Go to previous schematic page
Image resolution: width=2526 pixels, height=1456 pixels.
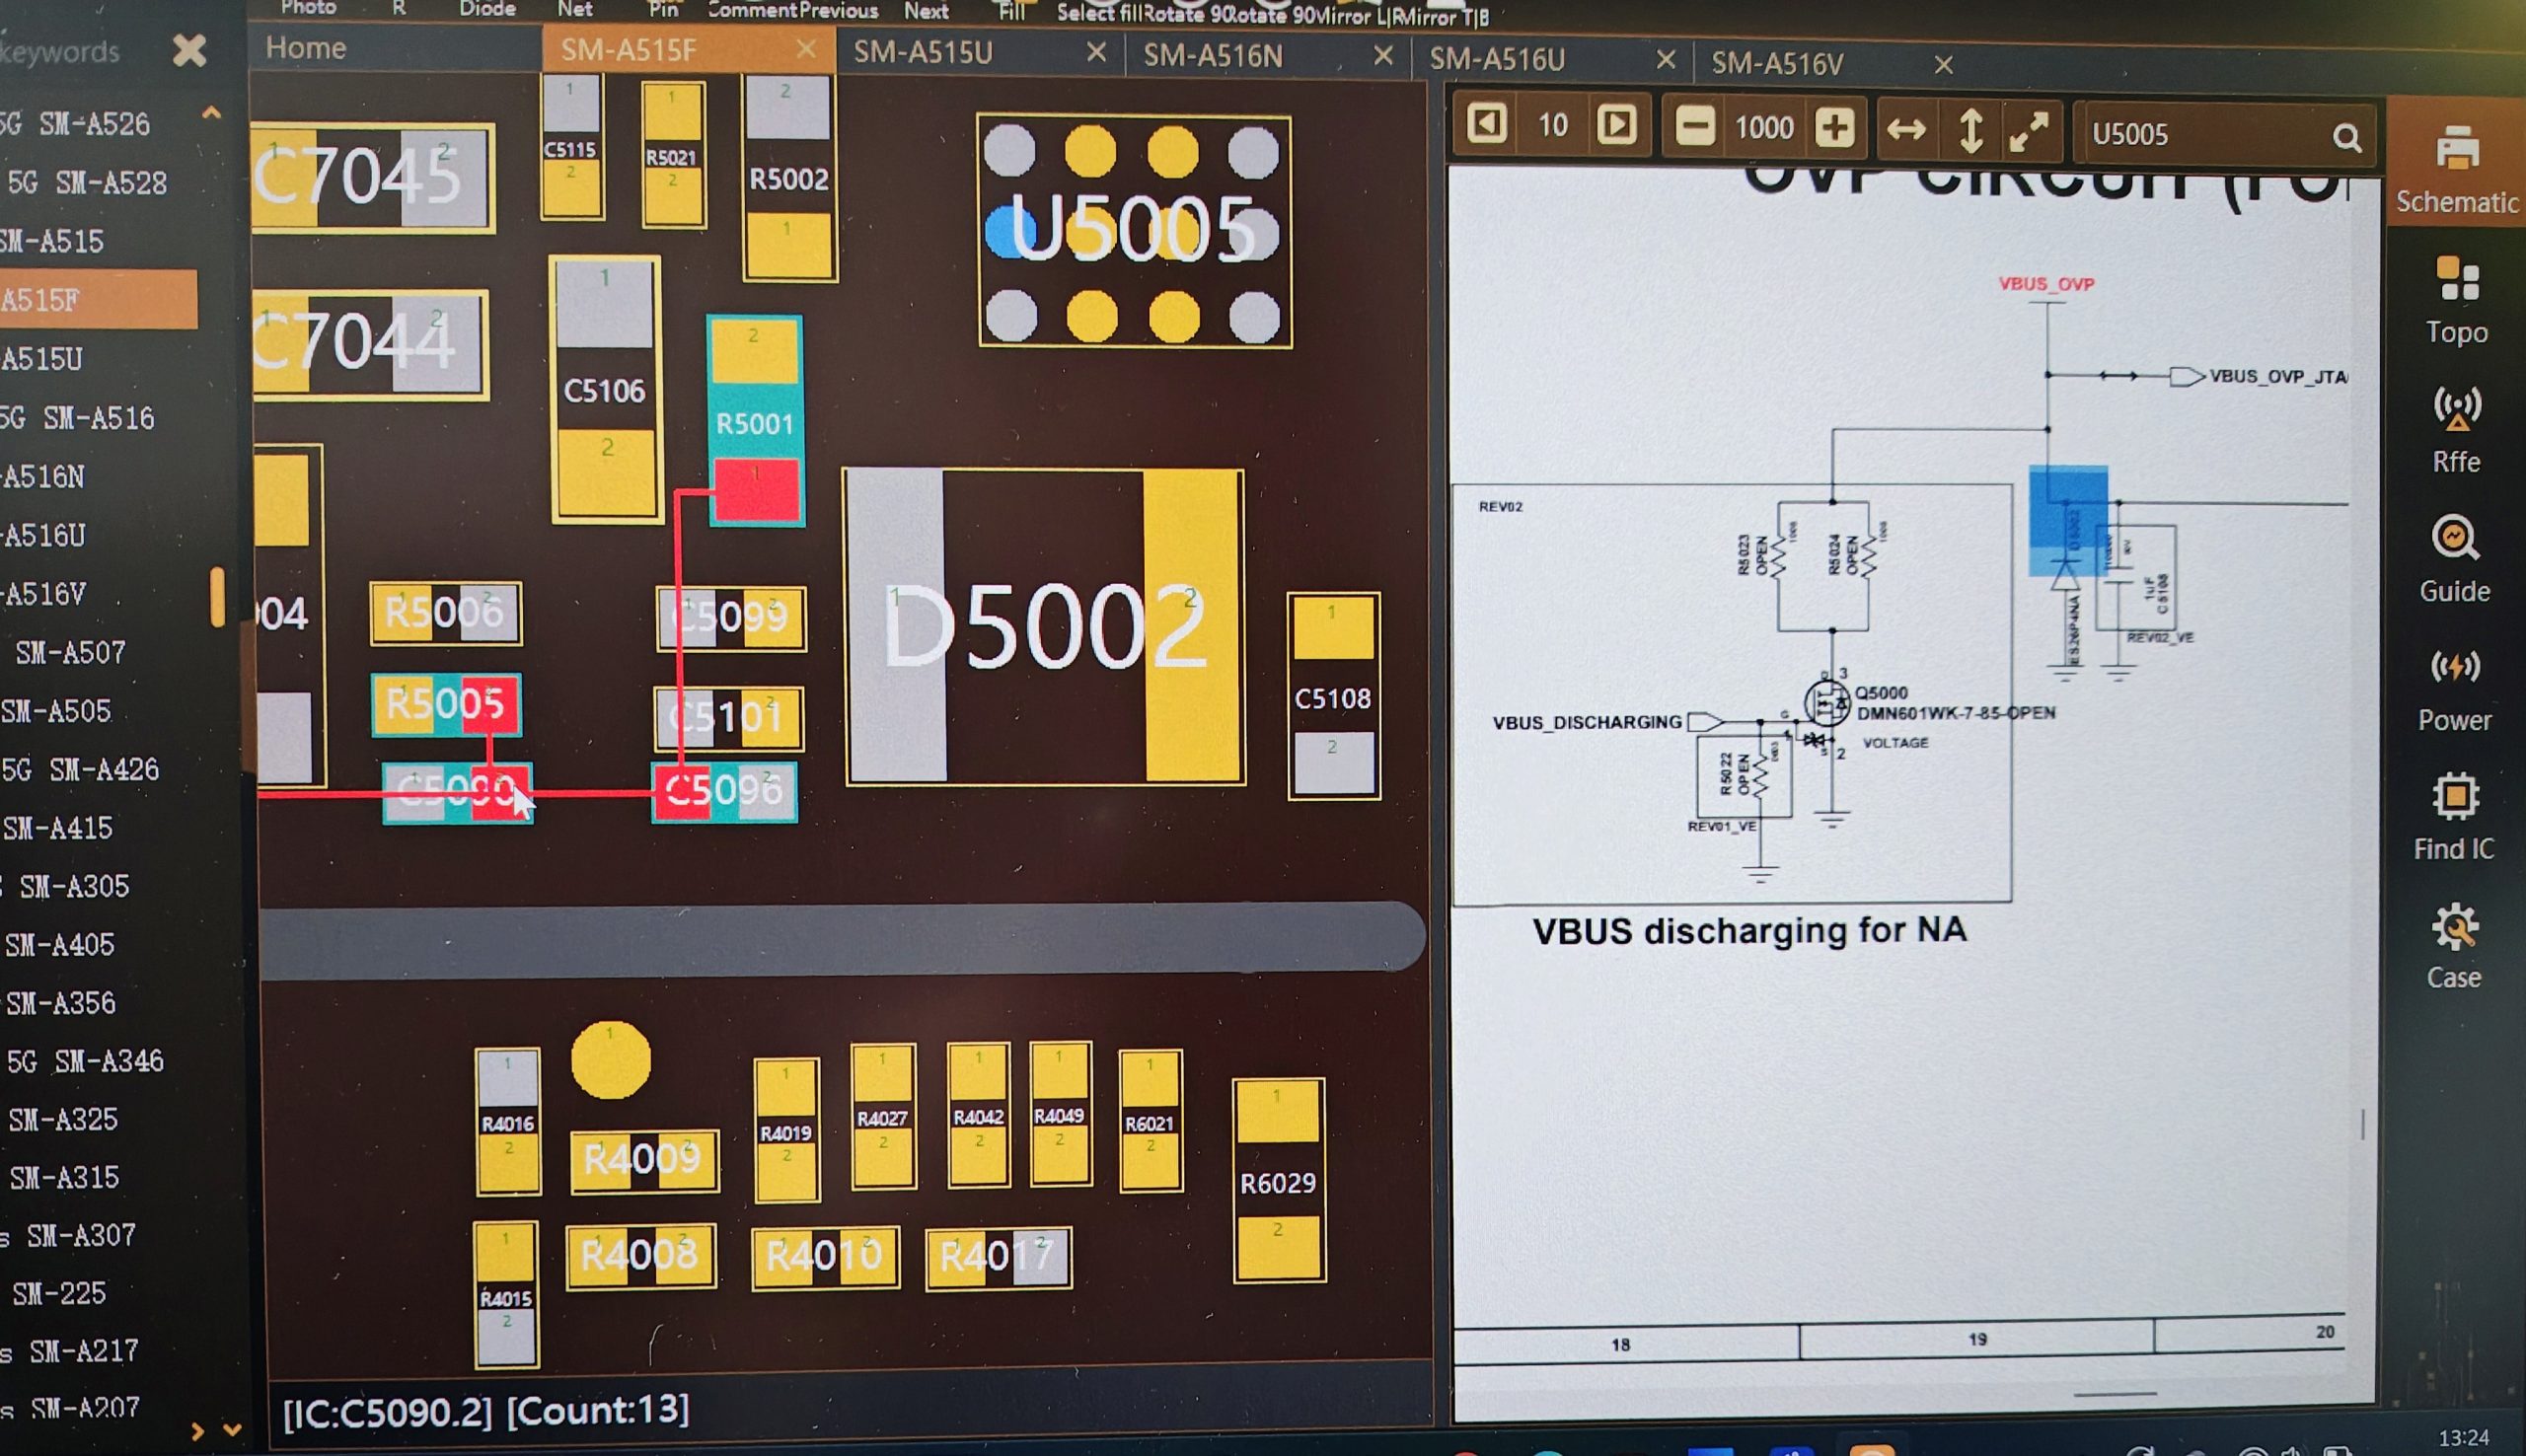(x=1486, y=125)
